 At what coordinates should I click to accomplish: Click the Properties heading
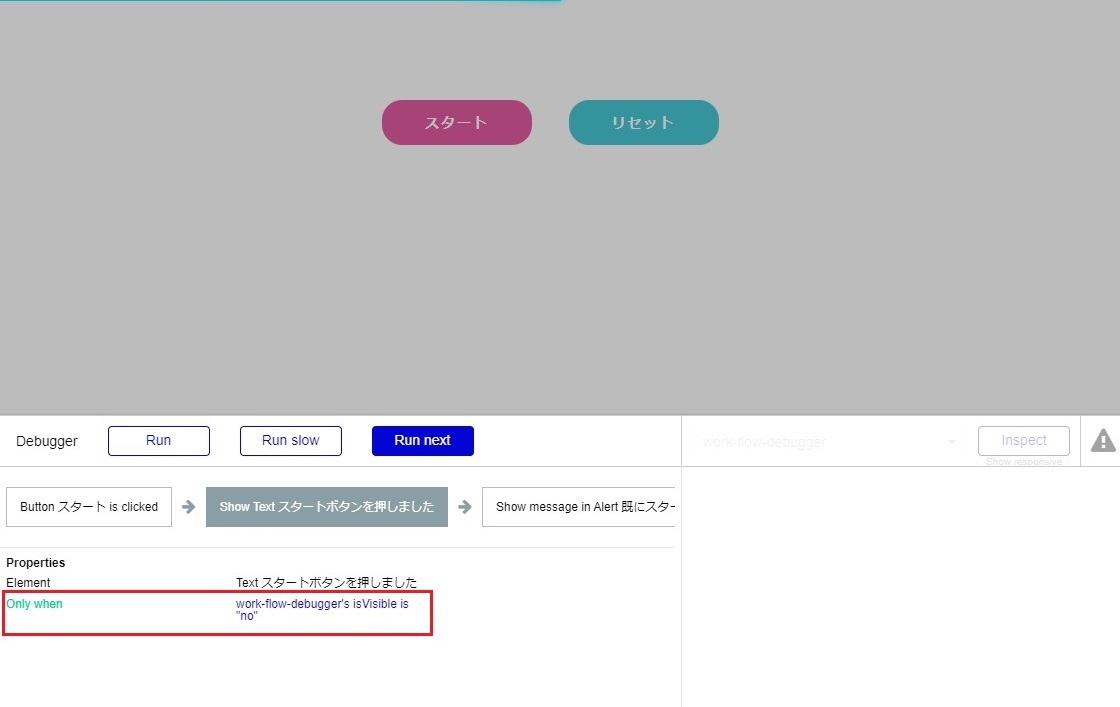(x=36, y=563)
